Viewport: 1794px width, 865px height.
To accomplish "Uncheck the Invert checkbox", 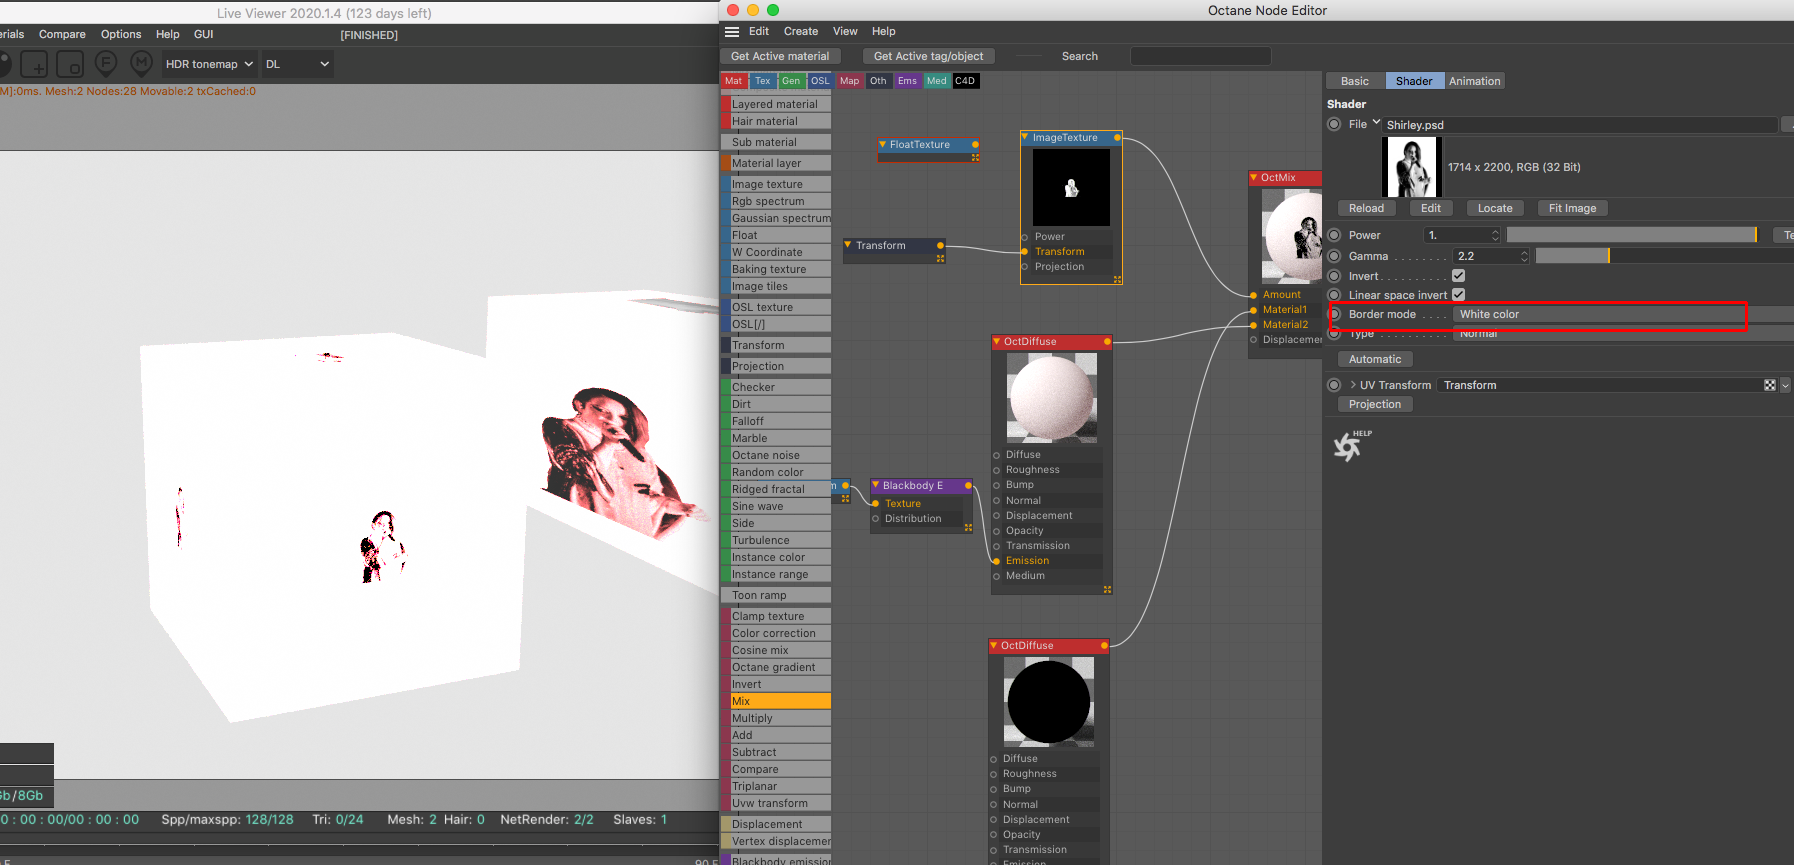I will [1458, 276].
